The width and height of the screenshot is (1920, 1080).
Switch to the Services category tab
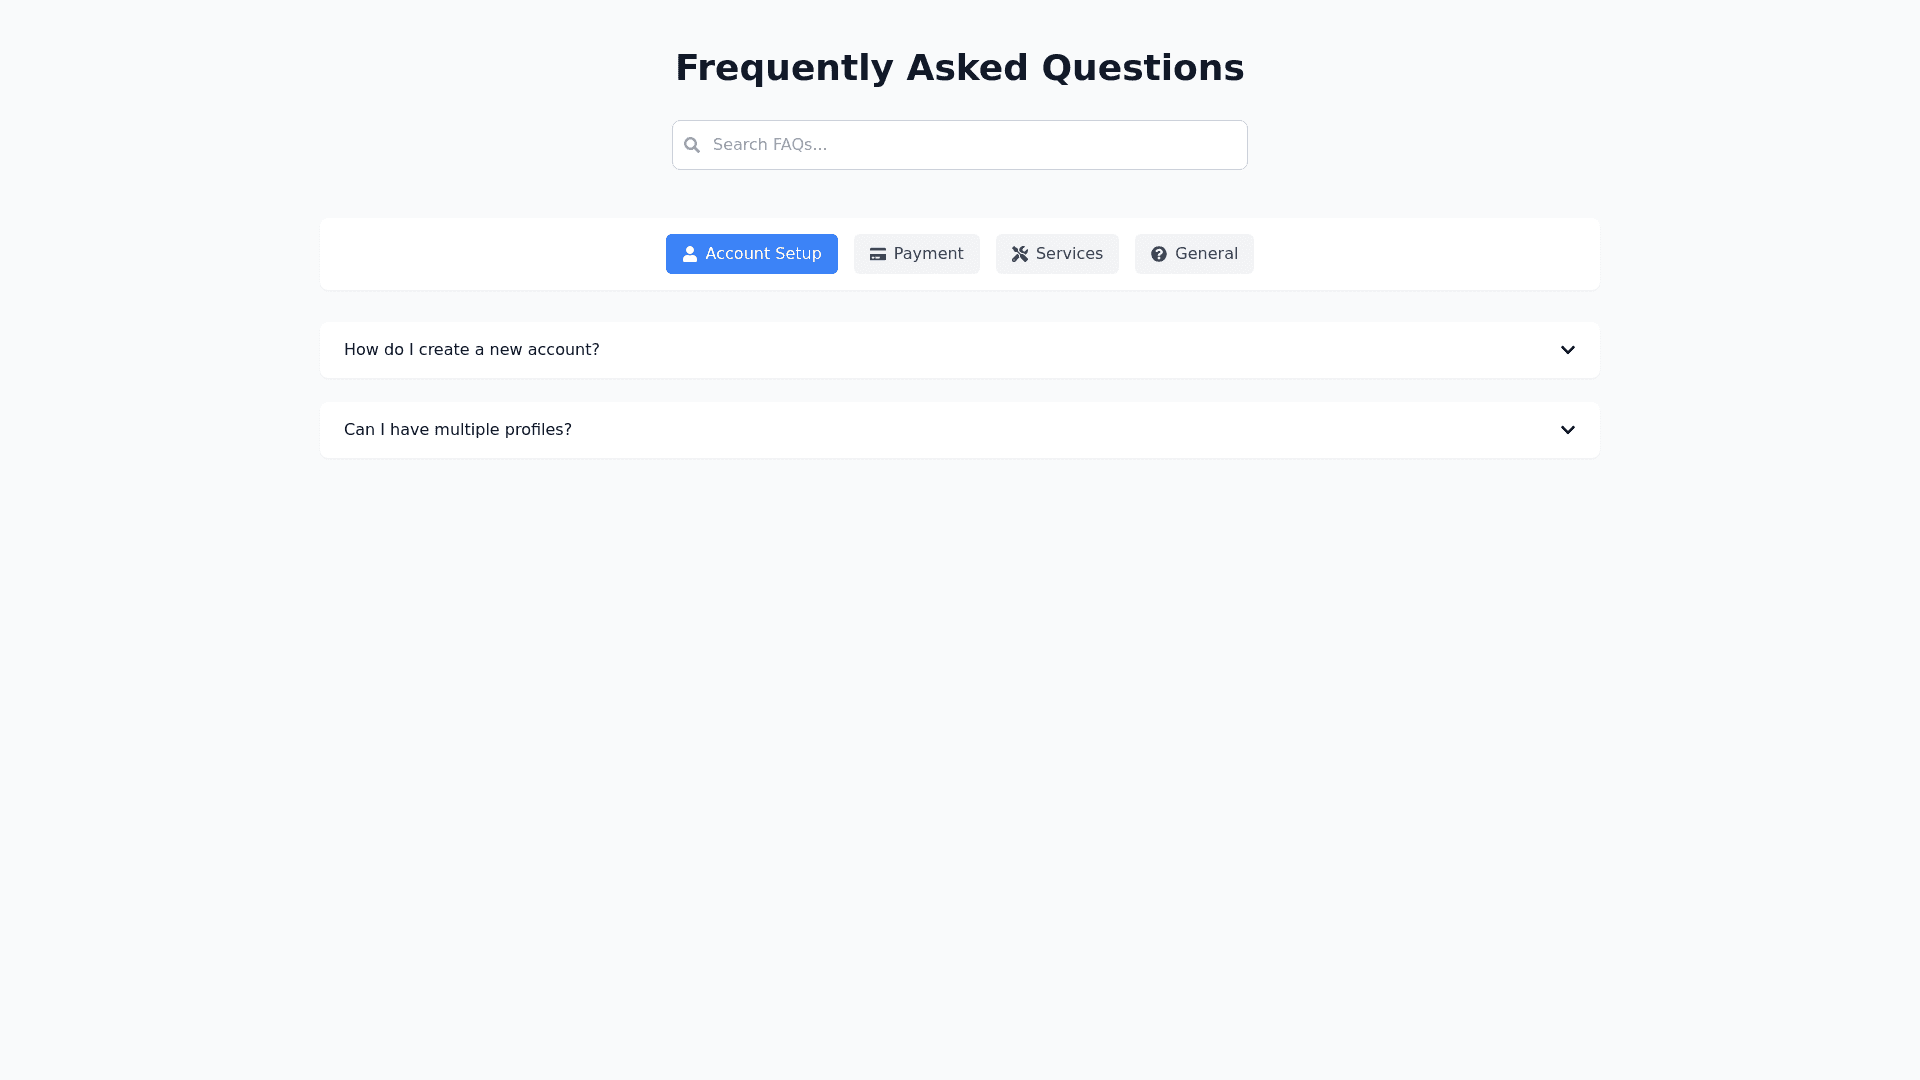coord(1057,254)
